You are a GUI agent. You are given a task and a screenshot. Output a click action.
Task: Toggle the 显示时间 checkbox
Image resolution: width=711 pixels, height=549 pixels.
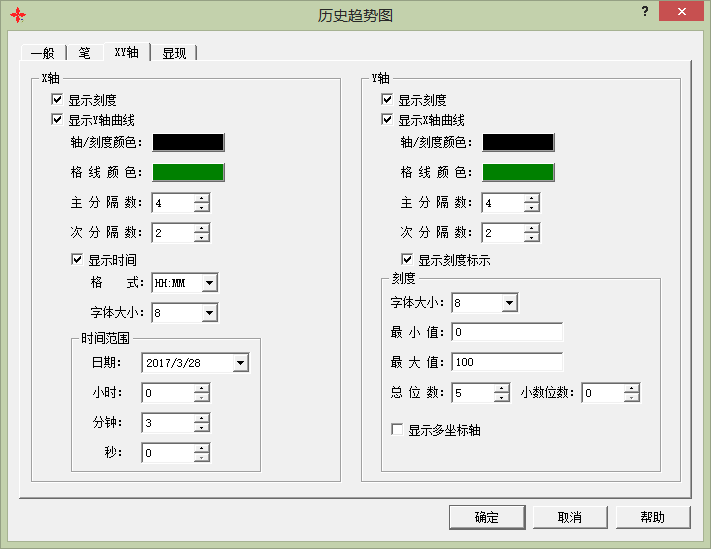click(x=77, y=260)
